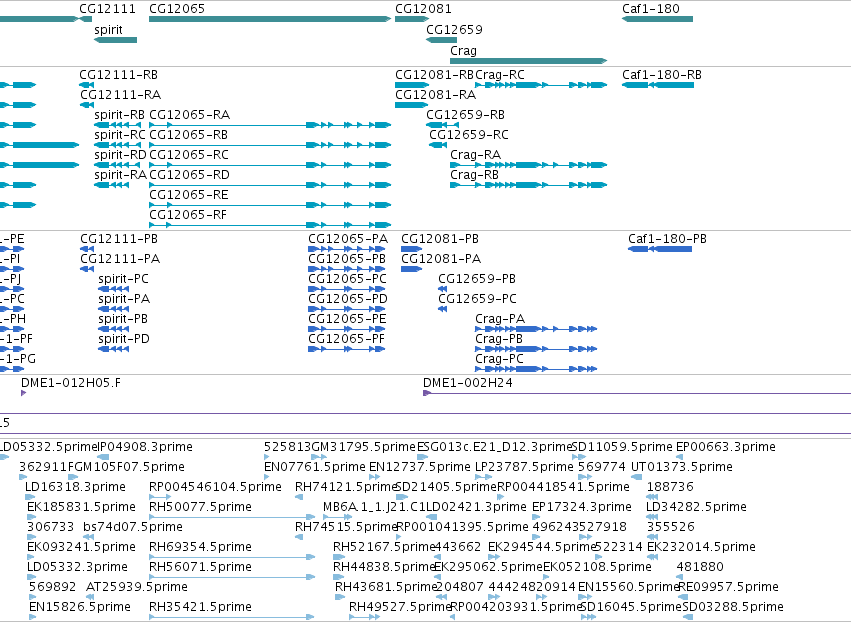Viewport: 851px width, 622px height.
Task: Open the Crag-RB transcript label
Action: click(474, 175)
